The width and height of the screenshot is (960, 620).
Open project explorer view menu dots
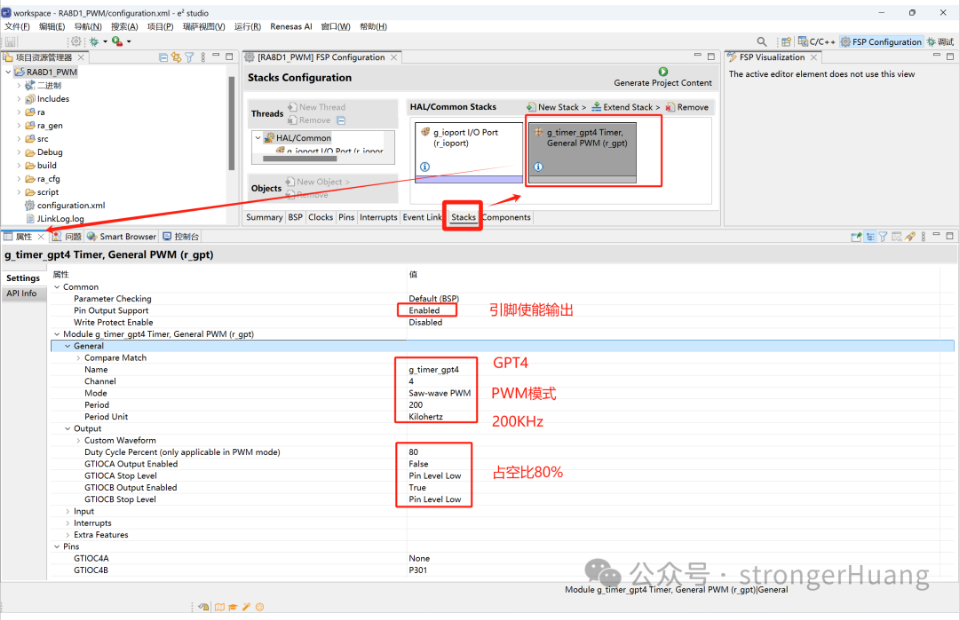(203, 57)
